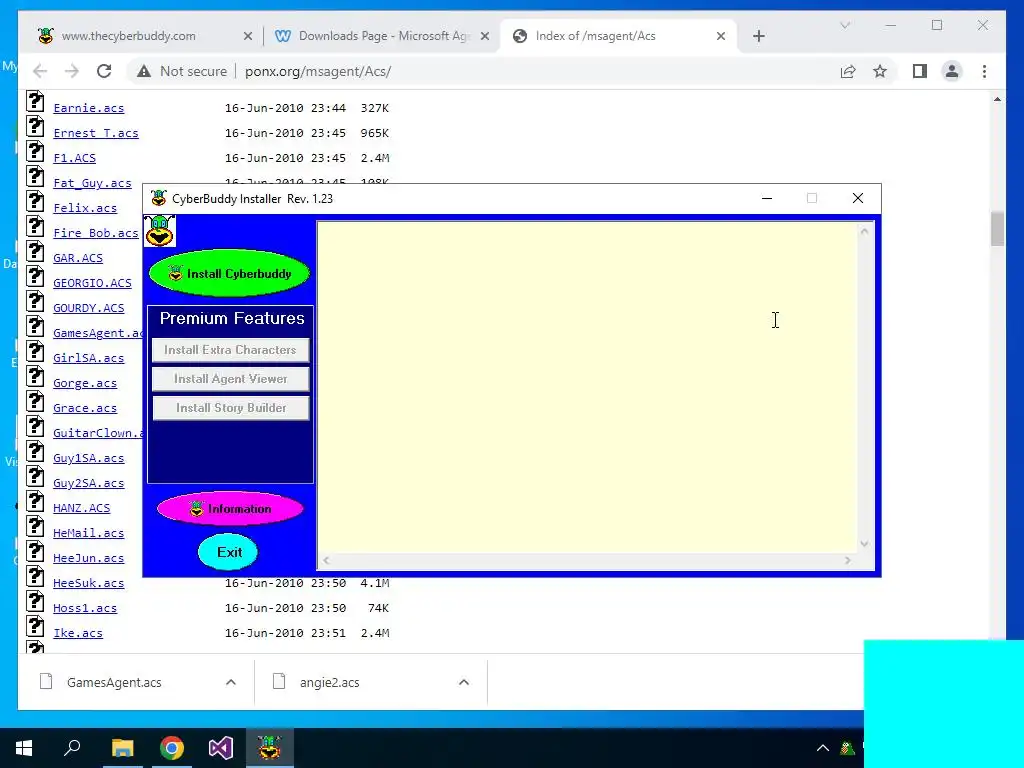The width and height of the screenshot is (1024, 768).
Task: Open the Ernest T.acs file link
Action: click(96, 133)
